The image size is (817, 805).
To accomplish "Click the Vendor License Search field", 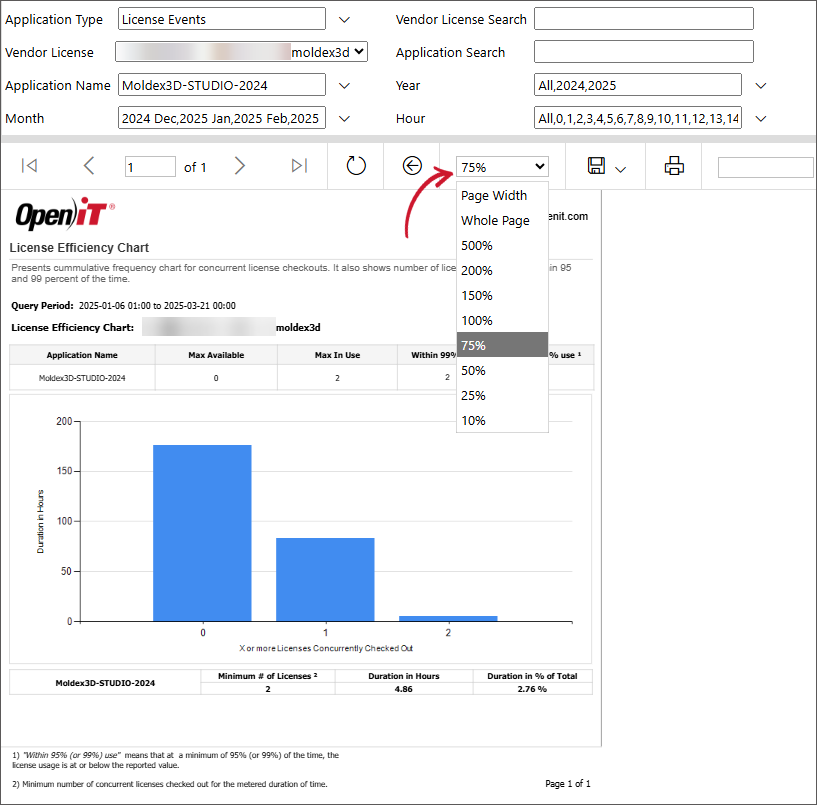I will coord(643,19).
